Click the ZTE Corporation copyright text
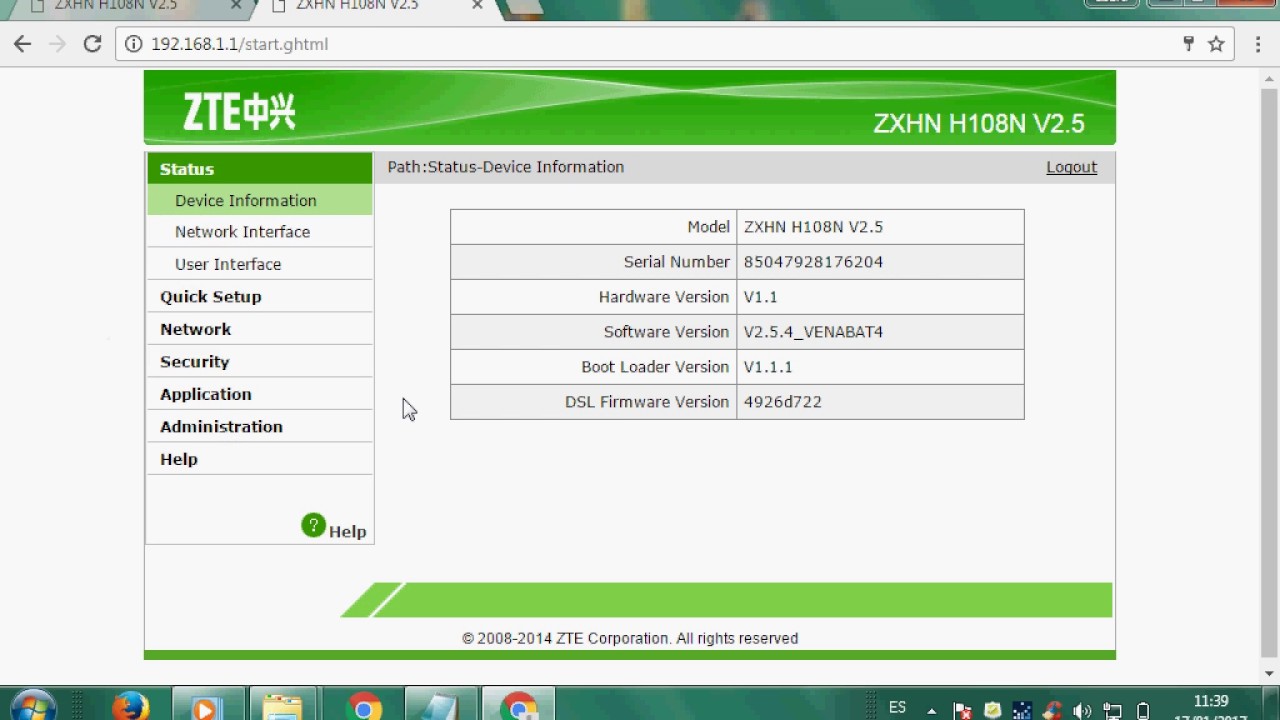Image resolution: width=1280 pixels, height=720 pixels. 630,638
